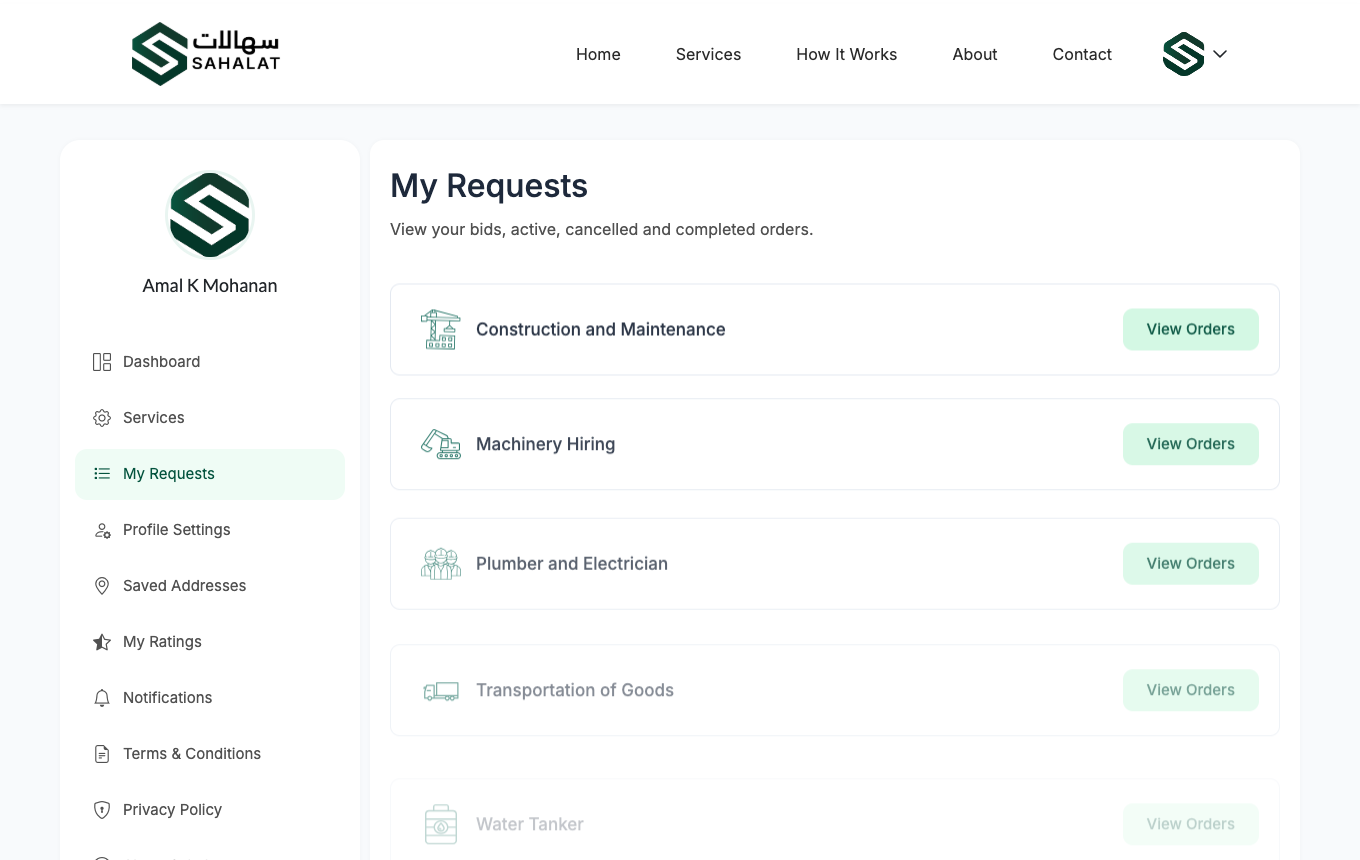Open Services in the top navigation bar
The height and width of the screenshot is (860, 1360).
coord(708,54)
